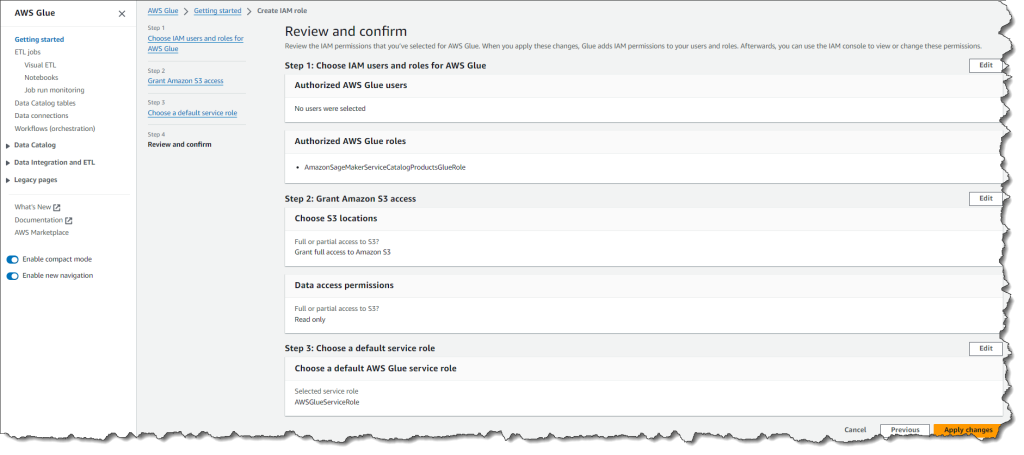The height and width of the screenshot is (455, 1024).
Task: Click the Documentation external link icon
Action: [69, 220]
